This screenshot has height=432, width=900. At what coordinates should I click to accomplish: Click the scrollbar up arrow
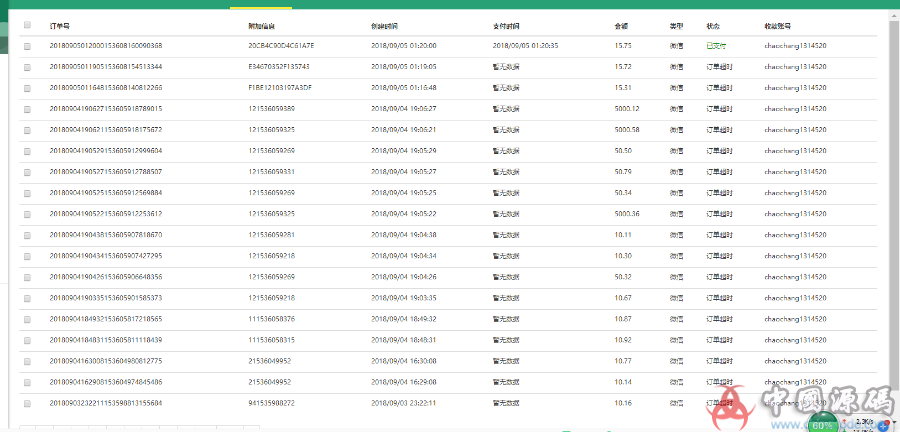pyautogui.click(x=893, y=14)
